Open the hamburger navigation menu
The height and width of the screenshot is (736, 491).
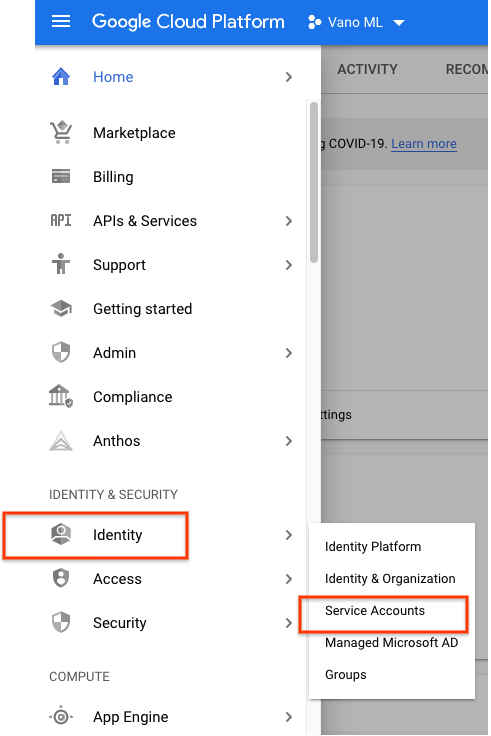coord(61,22)
